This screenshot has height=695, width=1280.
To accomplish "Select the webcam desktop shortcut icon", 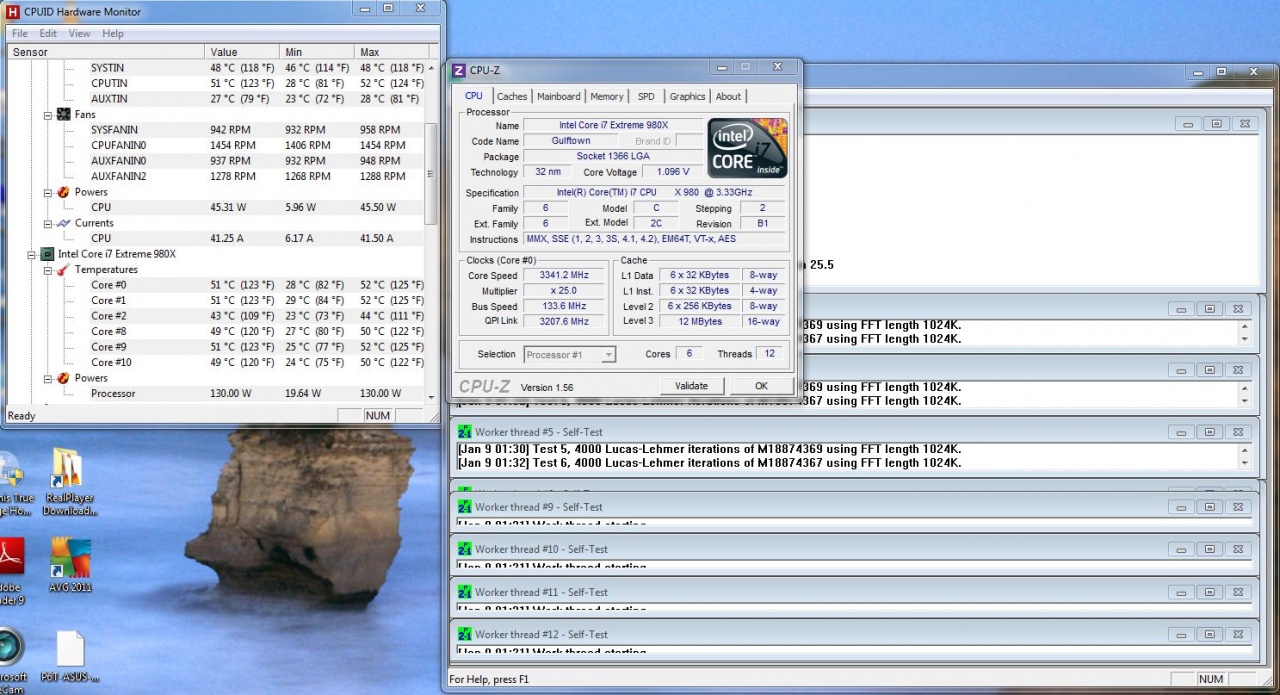I will (x=12, y=655).
